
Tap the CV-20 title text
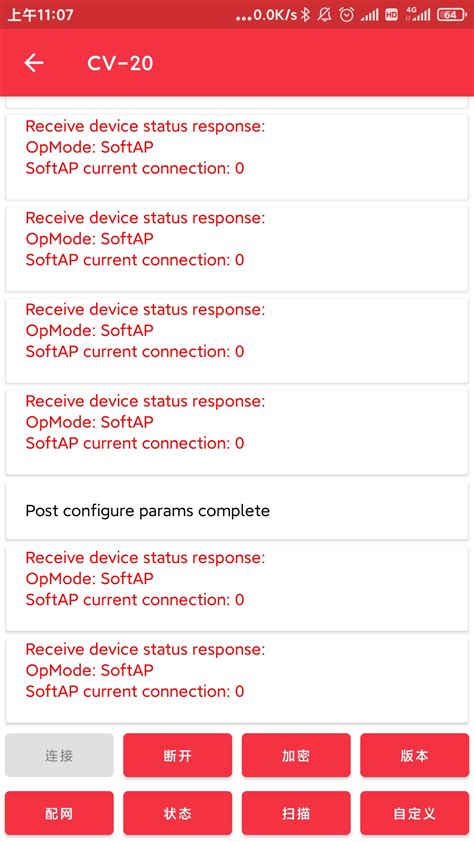pos(120,63)
